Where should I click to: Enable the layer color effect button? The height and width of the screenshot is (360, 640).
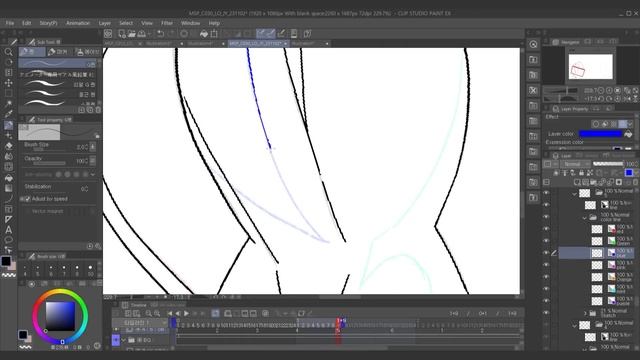pyautogui.click(x=623, y=124)
